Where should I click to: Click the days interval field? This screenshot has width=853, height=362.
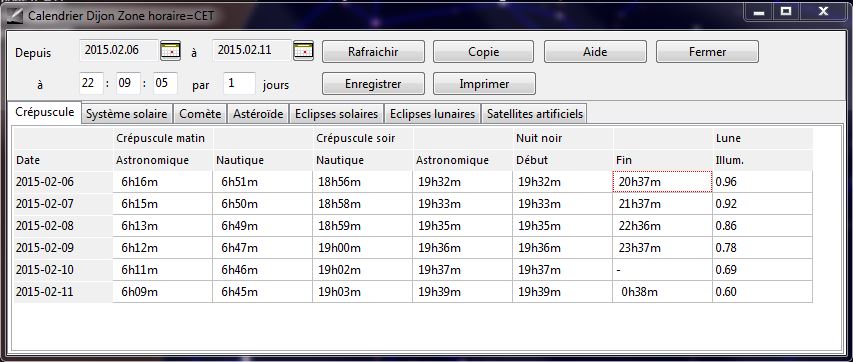pyautogui.click(x=239, y=83)
